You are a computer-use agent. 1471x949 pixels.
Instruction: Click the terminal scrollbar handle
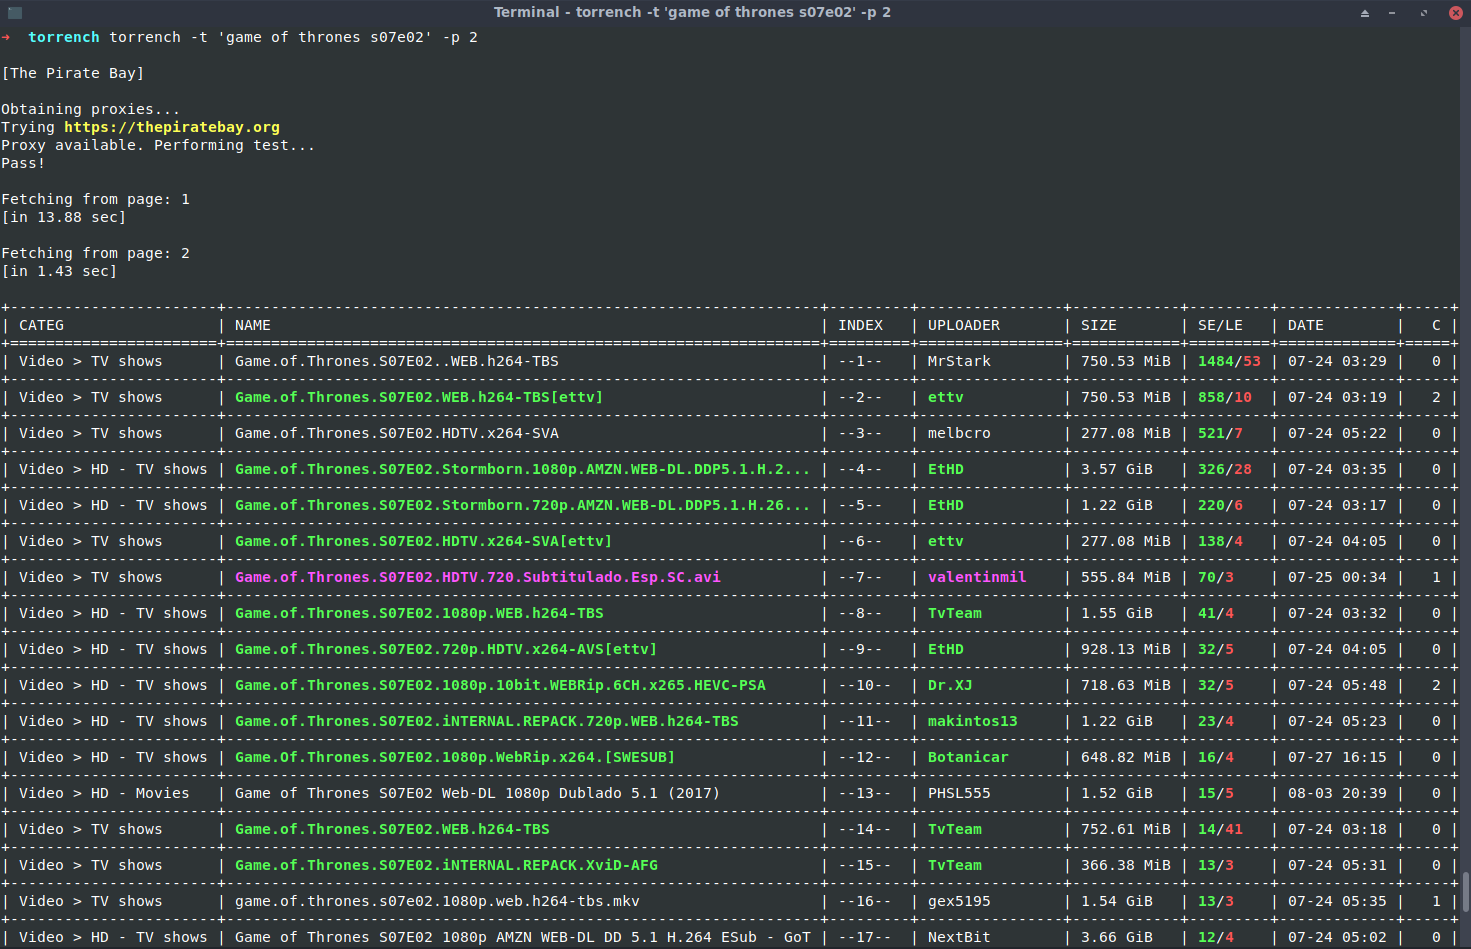[x=1466, y=892]
